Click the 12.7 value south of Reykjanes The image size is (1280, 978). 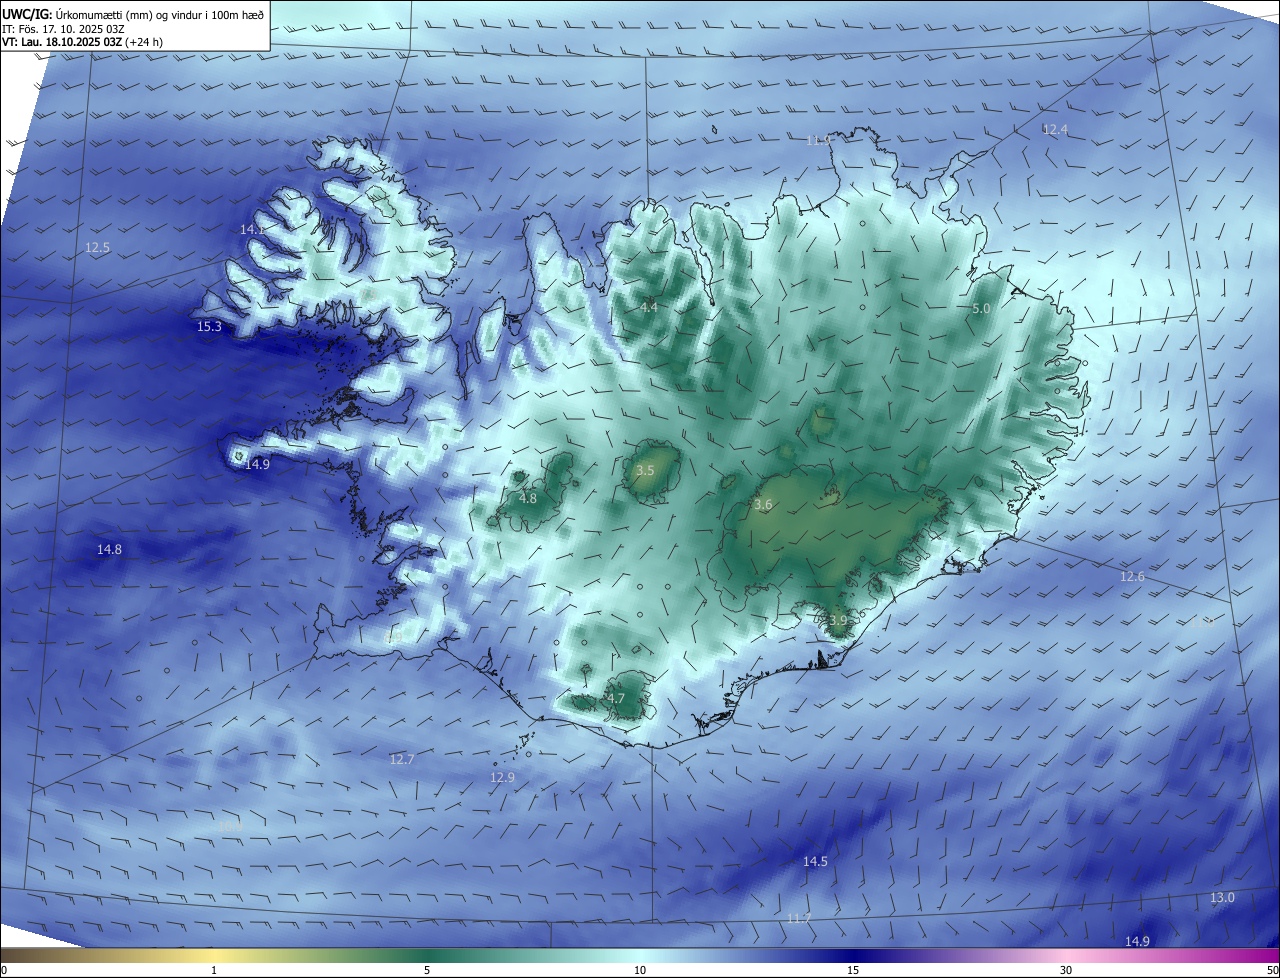[x=401, y=760]
